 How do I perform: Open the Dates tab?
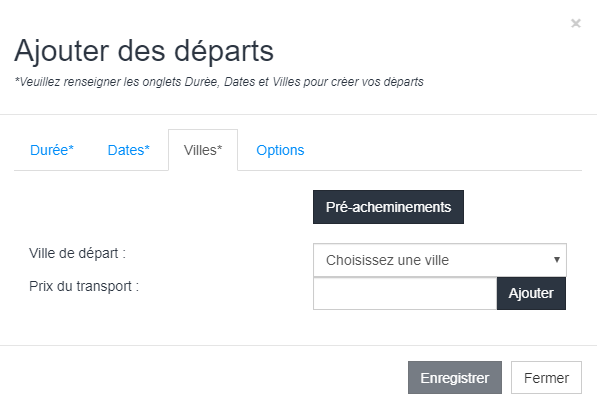coord(129,150)
